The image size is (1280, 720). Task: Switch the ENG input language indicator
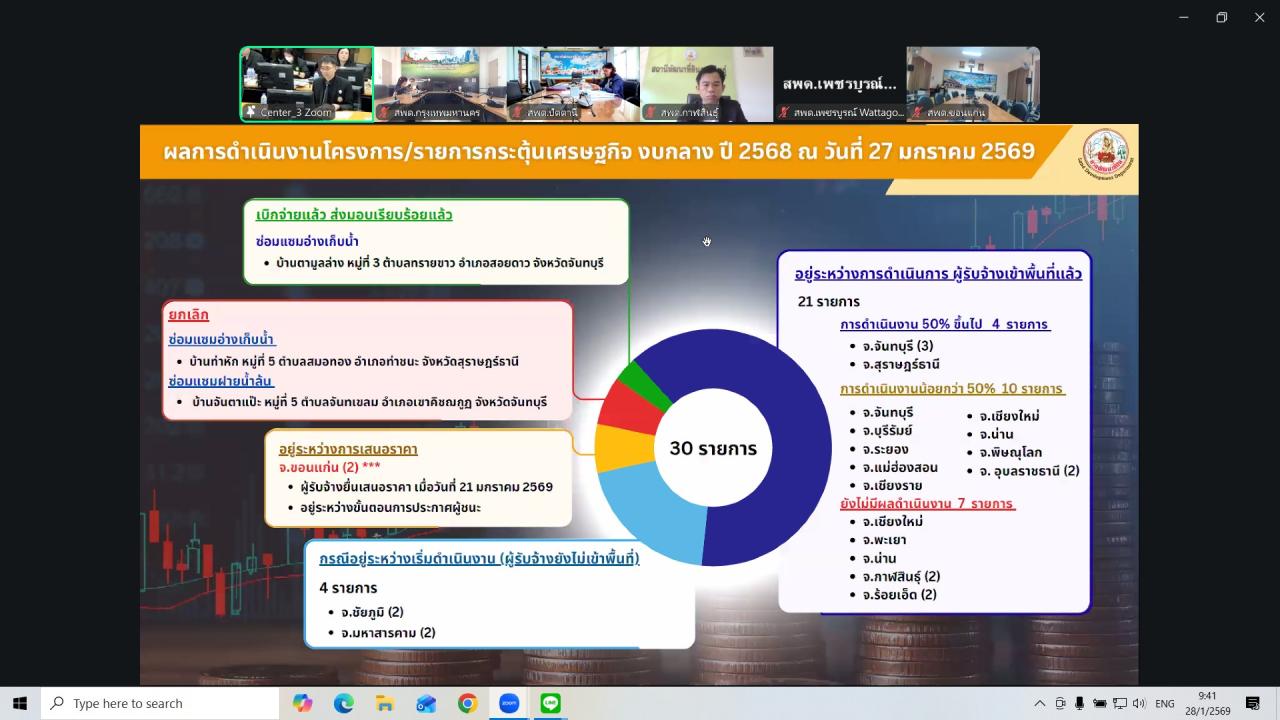click(x=1165, y=703)
